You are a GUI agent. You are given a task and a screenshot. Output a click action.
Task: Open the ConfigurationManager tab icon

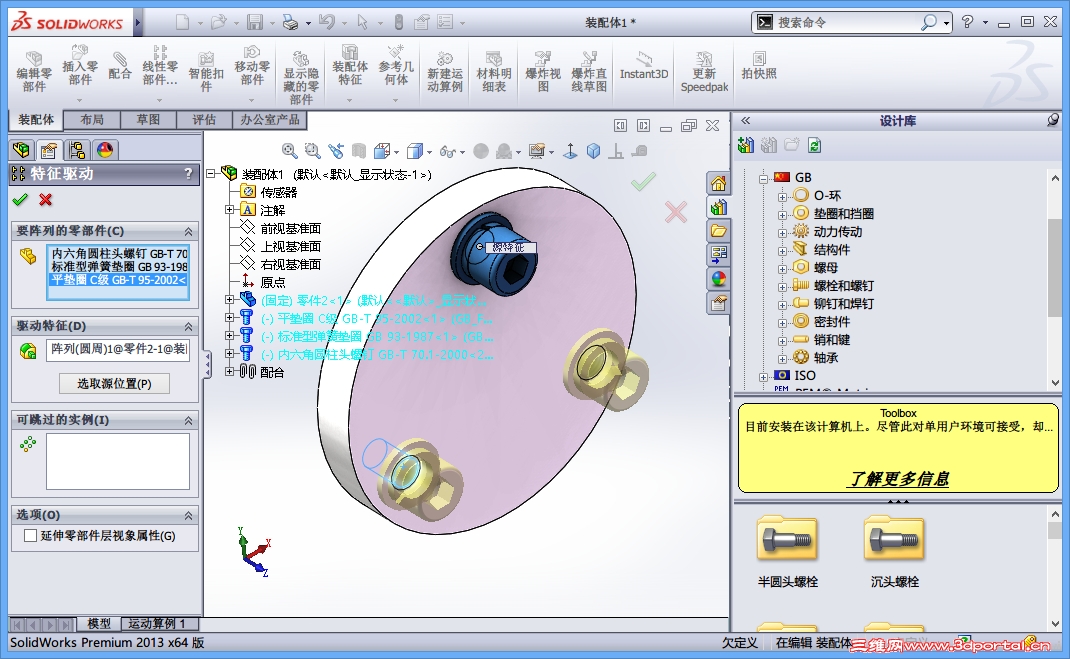(76, 149)
